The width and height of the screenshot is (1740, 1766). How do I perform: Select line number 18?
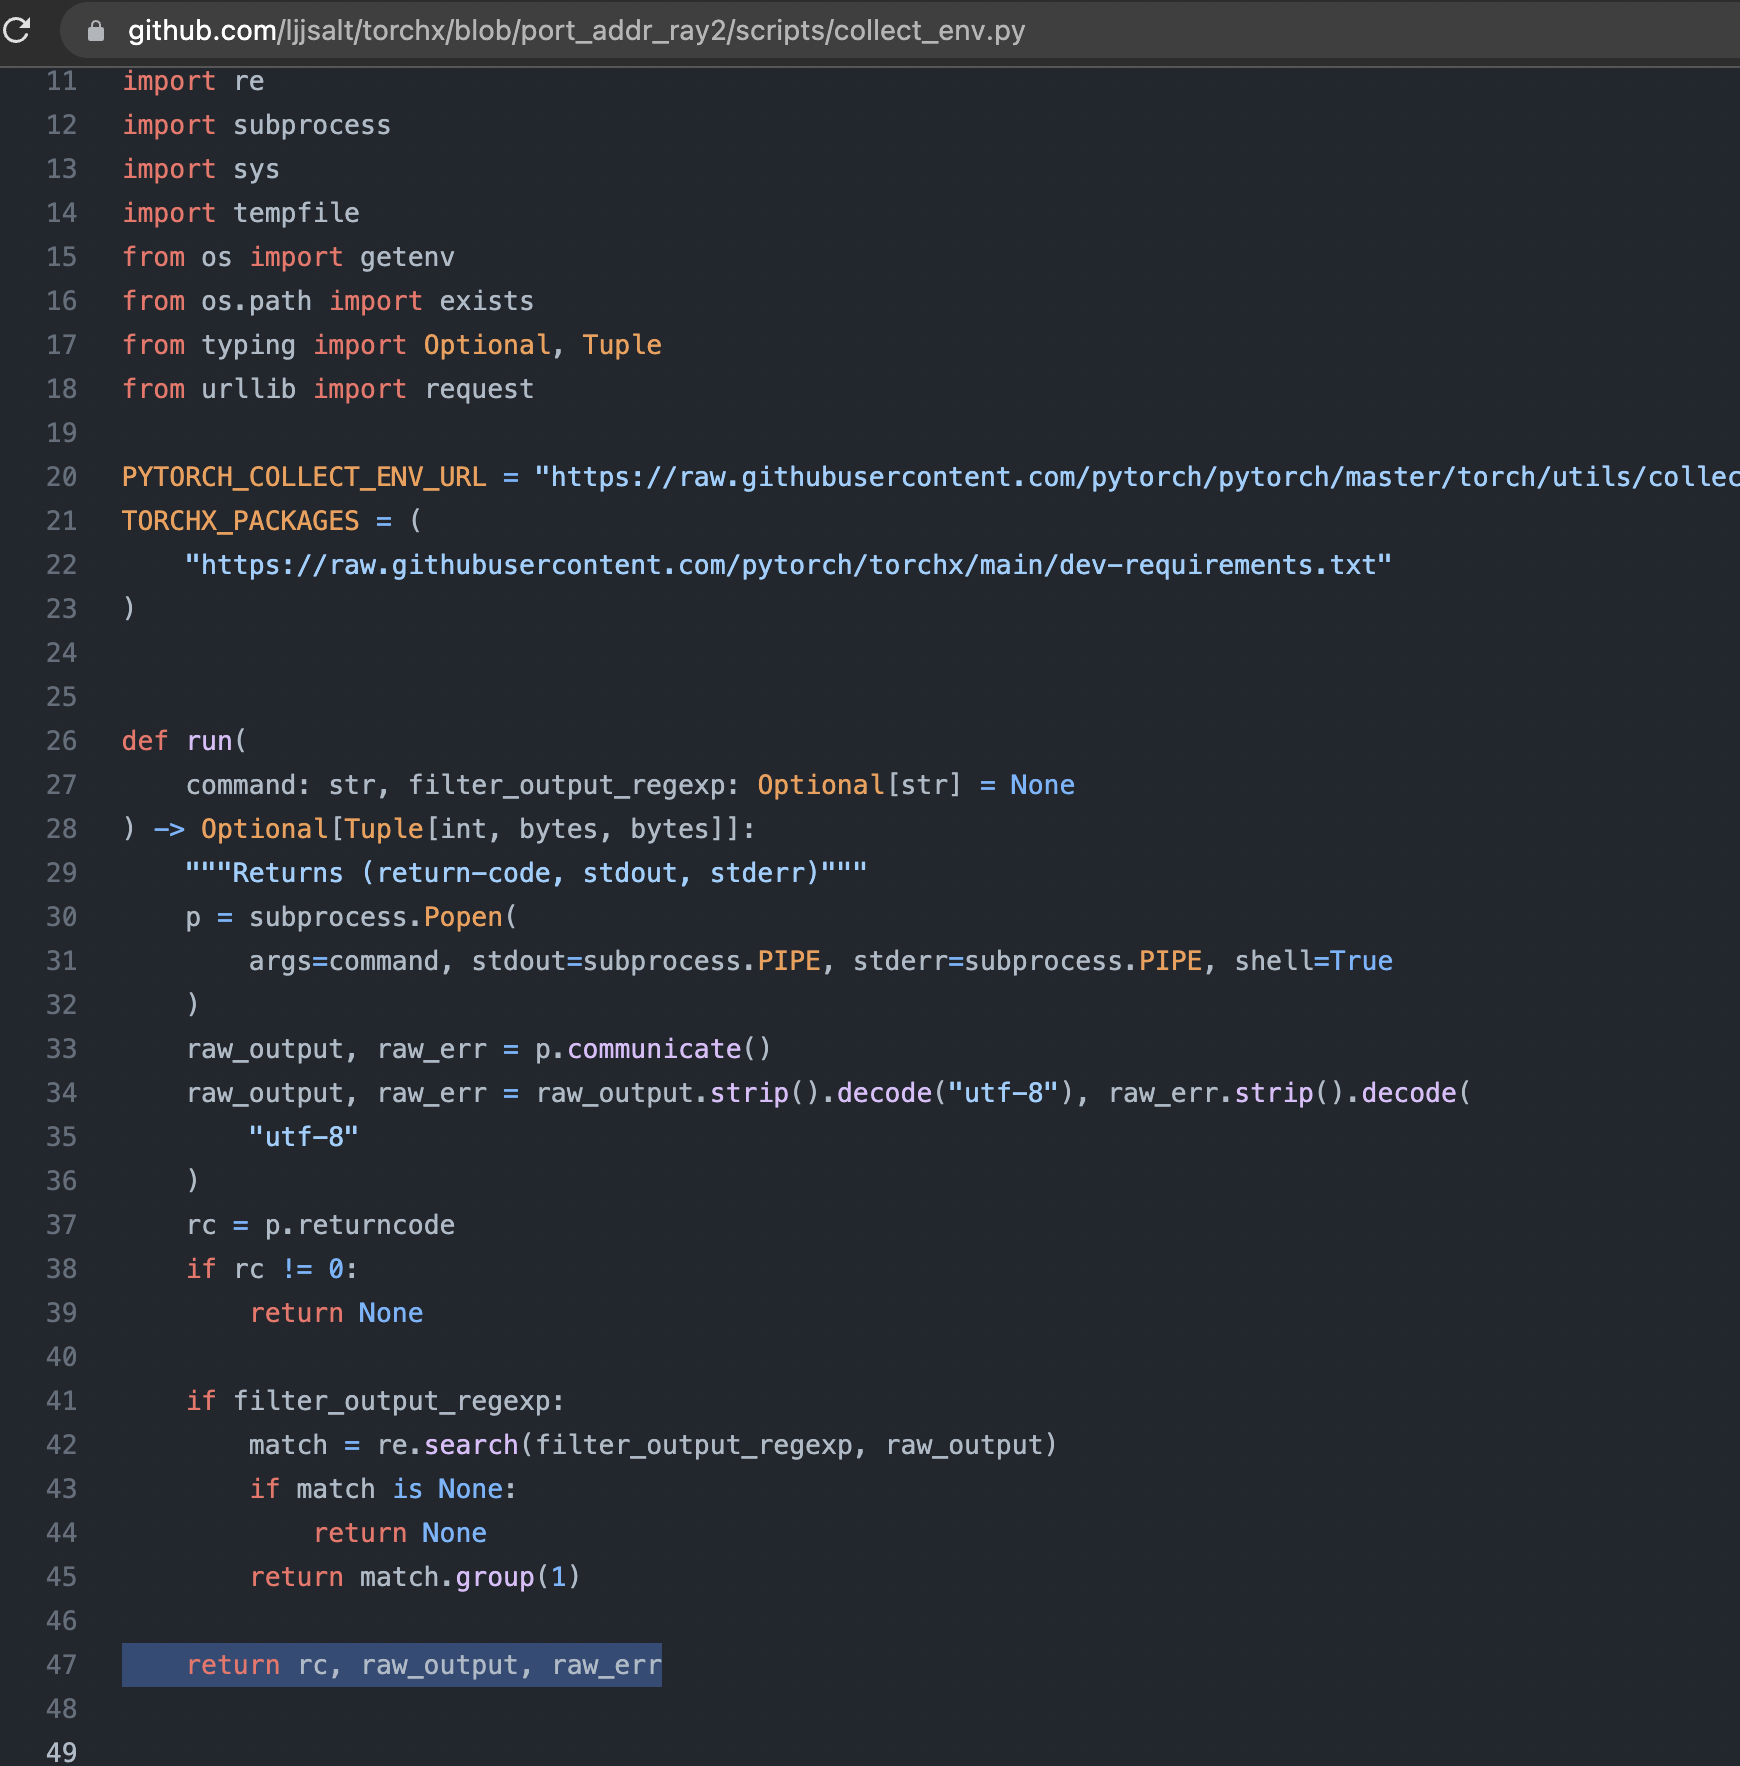coord(62,389)
